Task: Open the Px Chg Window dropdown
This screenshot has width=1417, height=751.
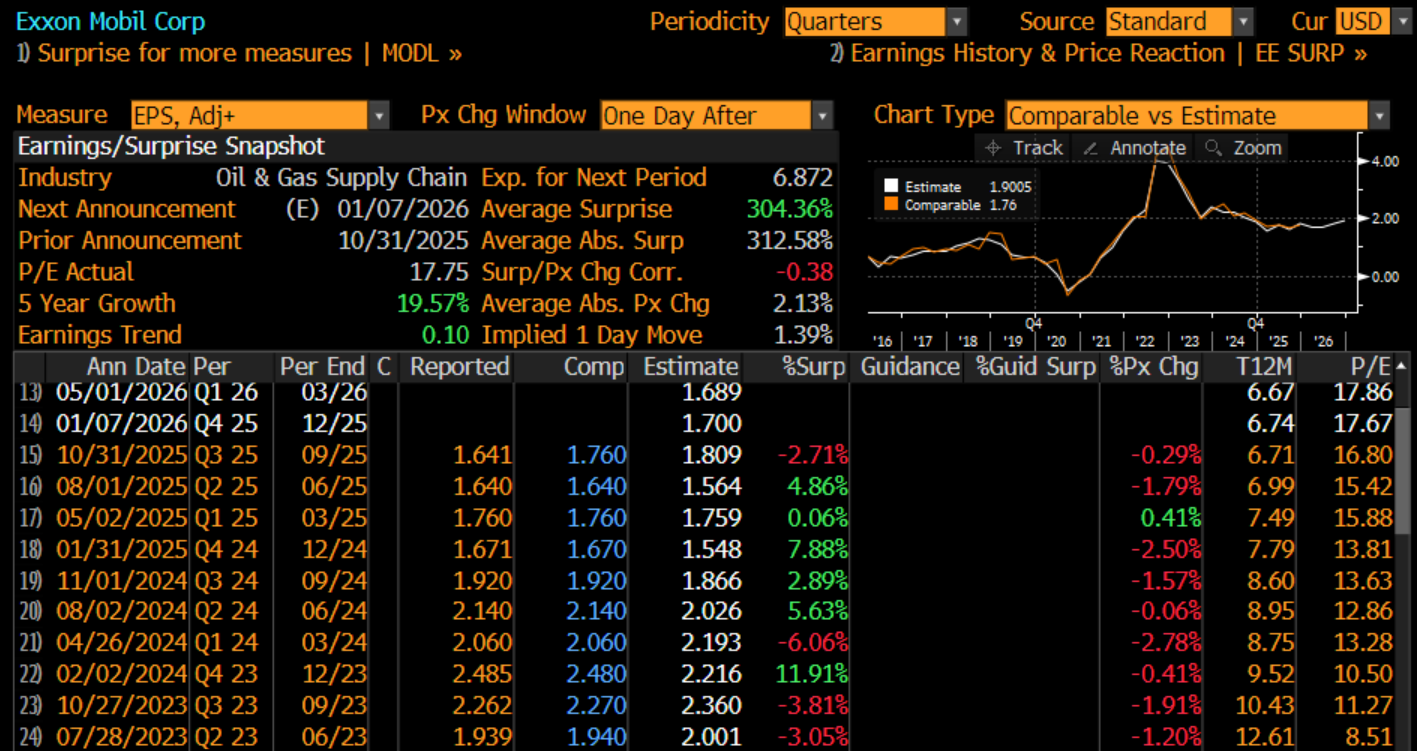Action: pyautogui.click(x=716, y=115)
